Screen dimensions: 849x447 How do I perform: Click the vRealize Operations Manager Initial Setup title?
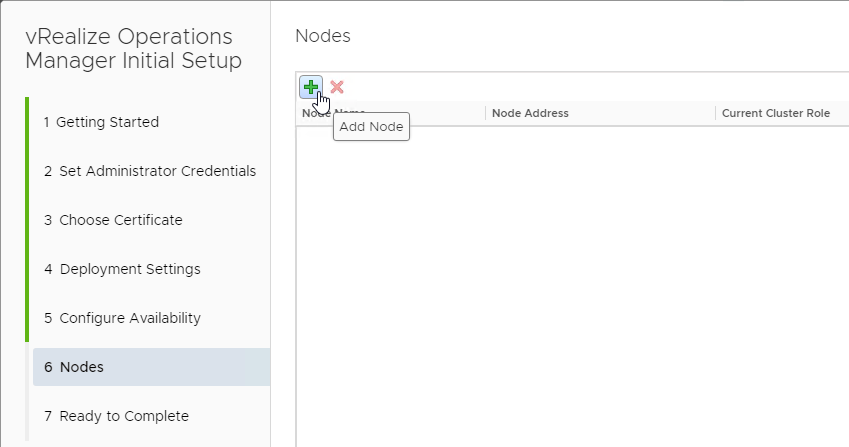(x=134, y=48)
